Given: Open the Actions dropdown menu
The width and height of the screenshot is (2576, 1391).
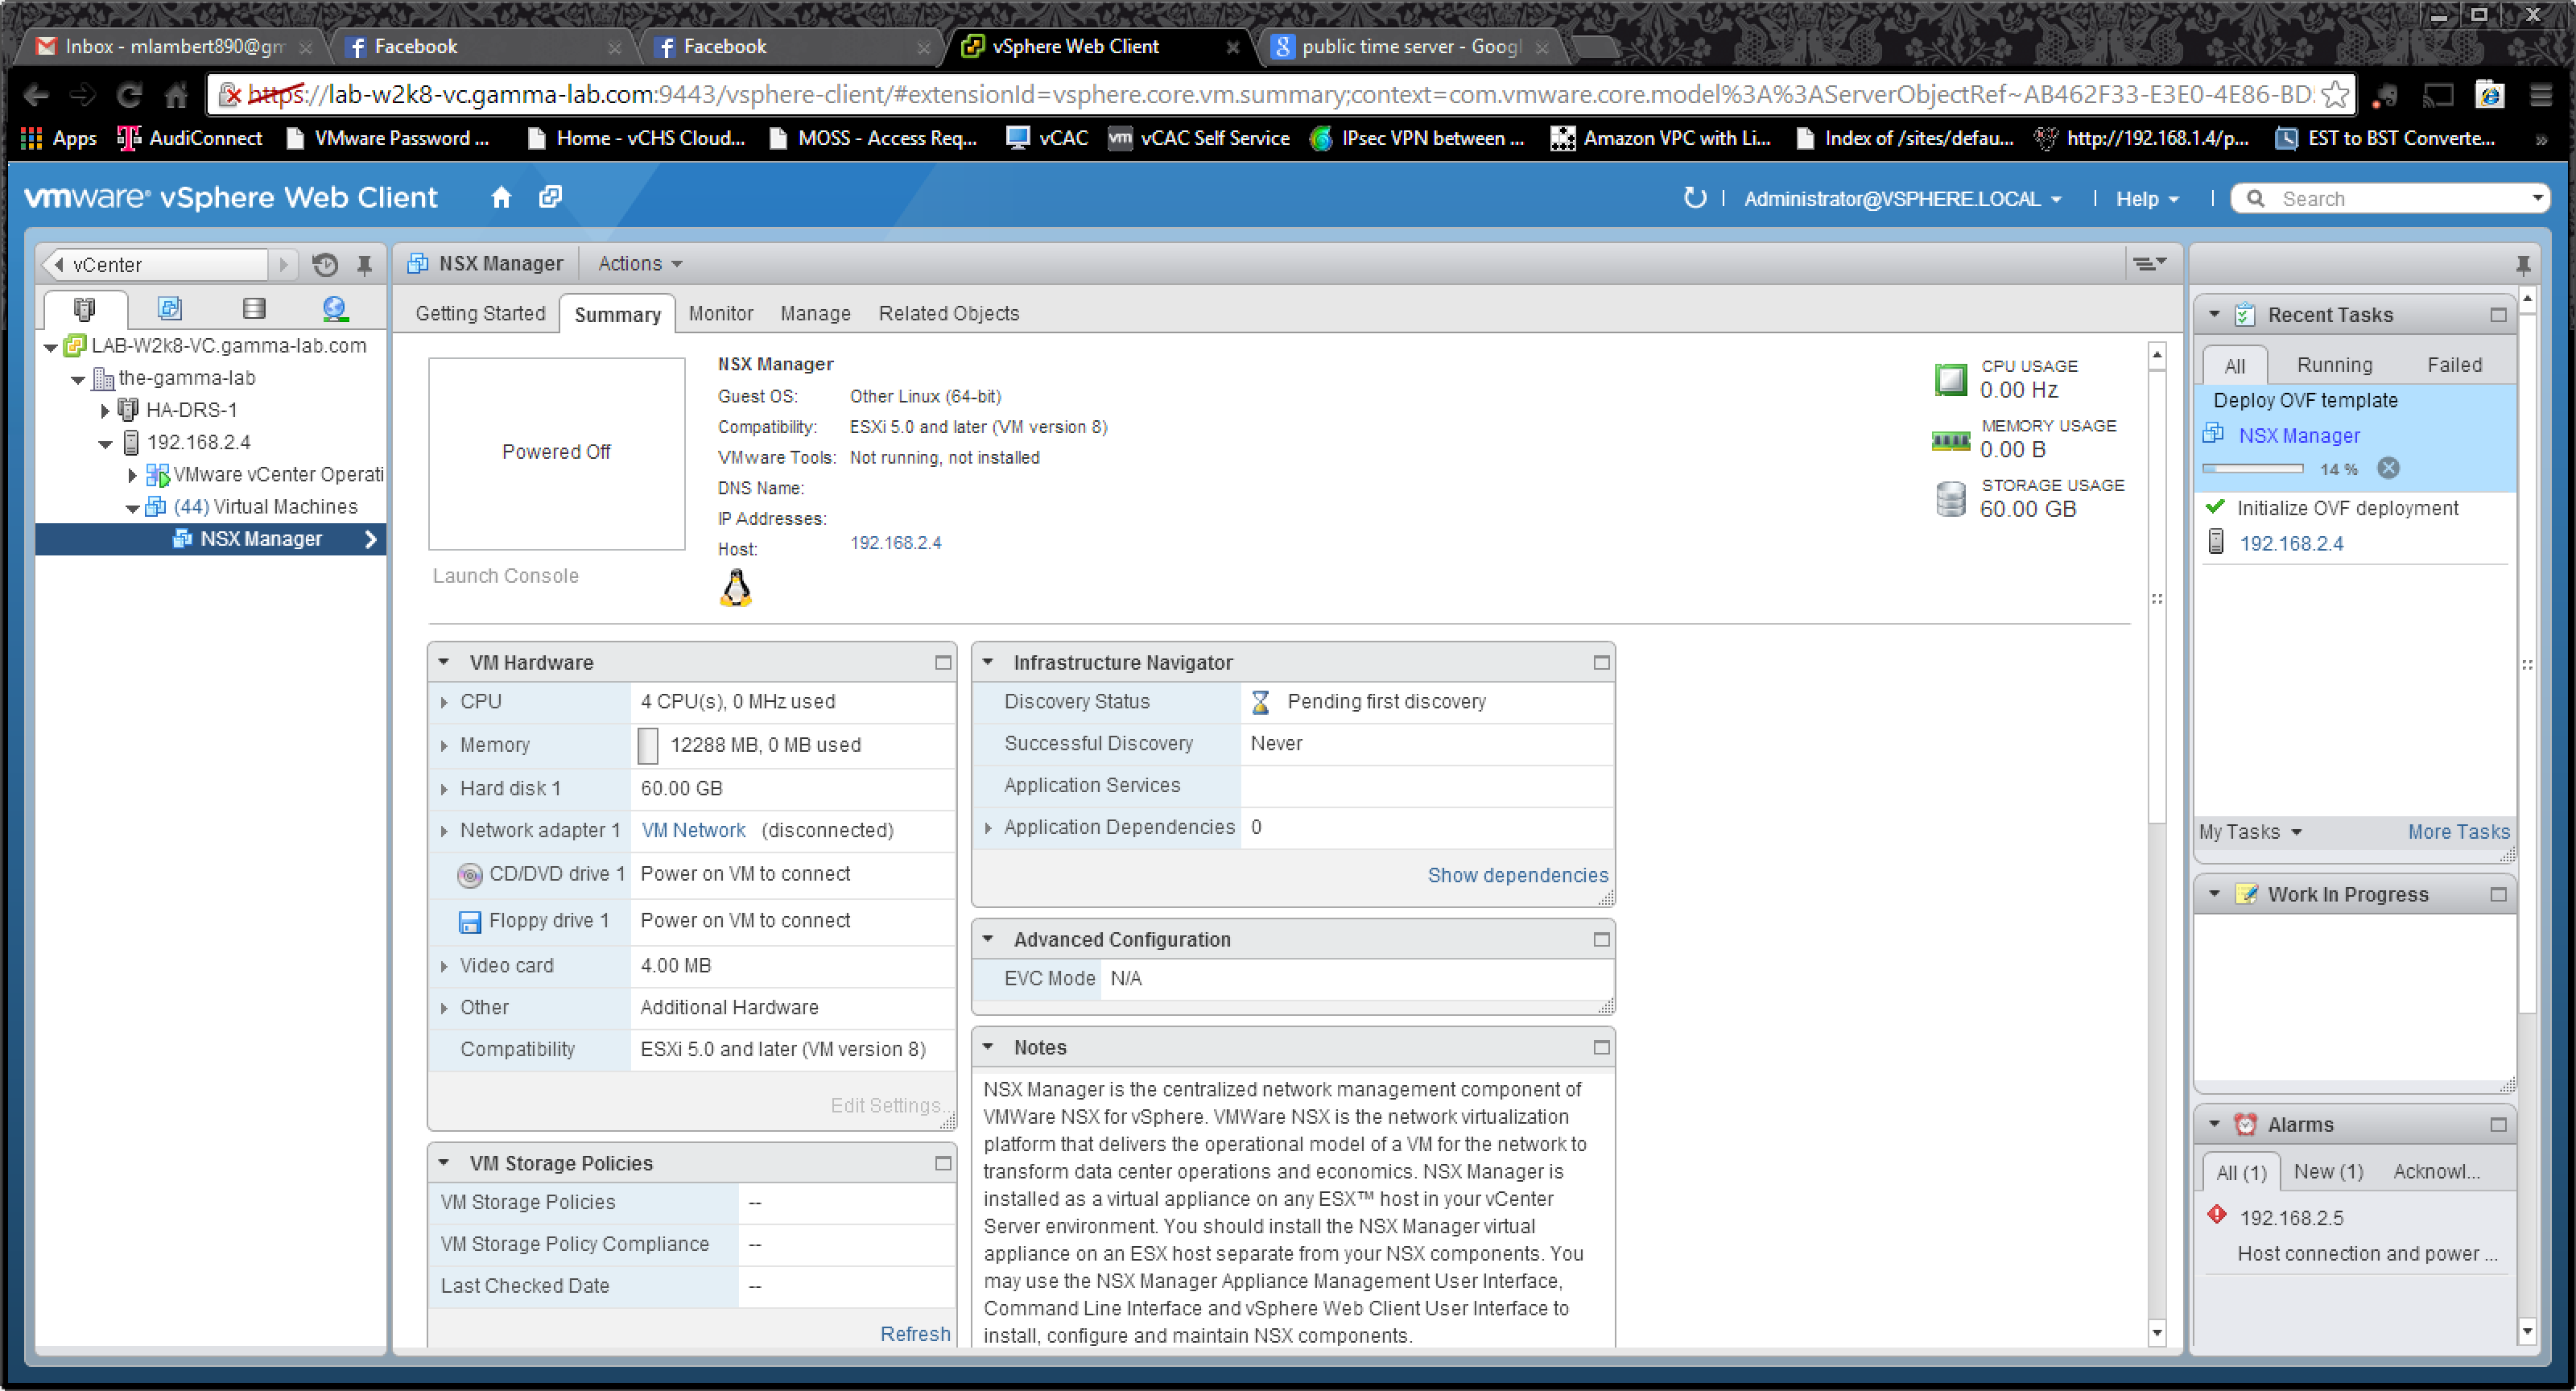Looking at the screenshot, I should (640, 263).
